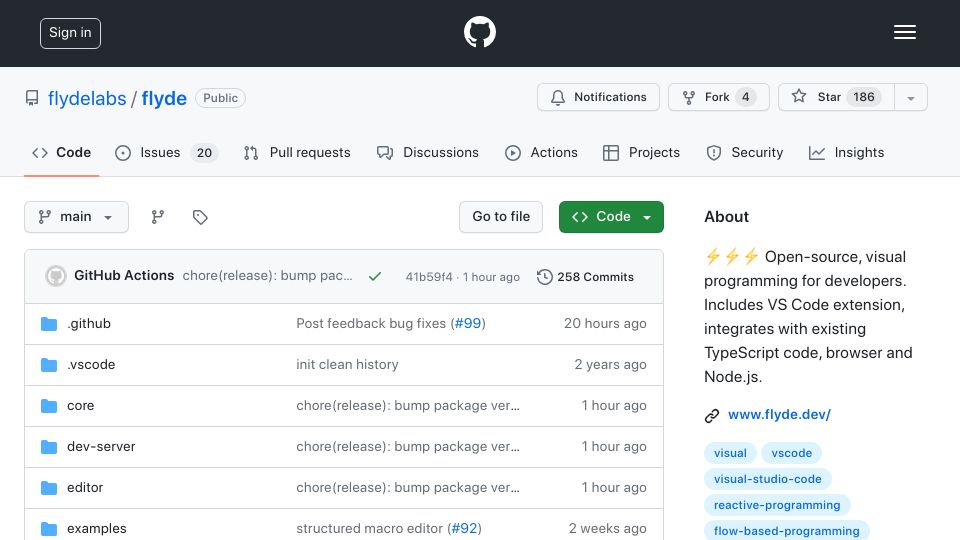
Task: Open commit hash 41b59f4
Action: [429, 277]
